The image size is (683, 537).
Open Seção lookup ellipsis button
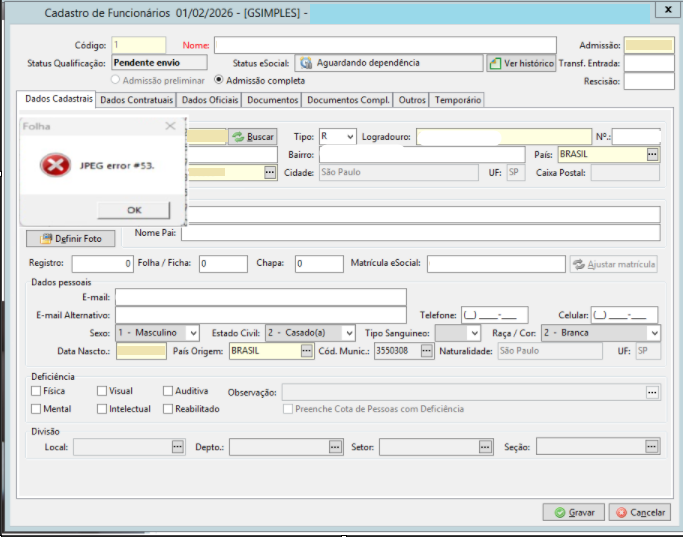652,447
